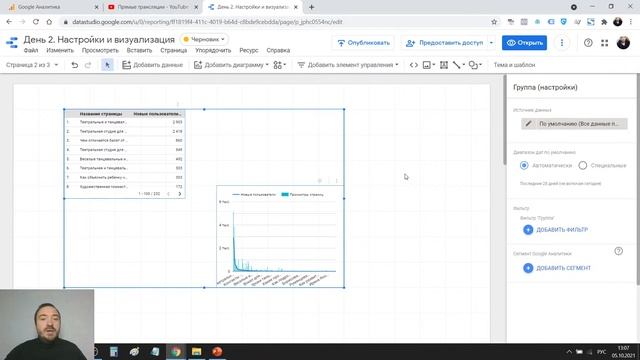Viewport: 640px width, 360px height.
Task: Open the Справка menu
Action: tap(278, 50)
